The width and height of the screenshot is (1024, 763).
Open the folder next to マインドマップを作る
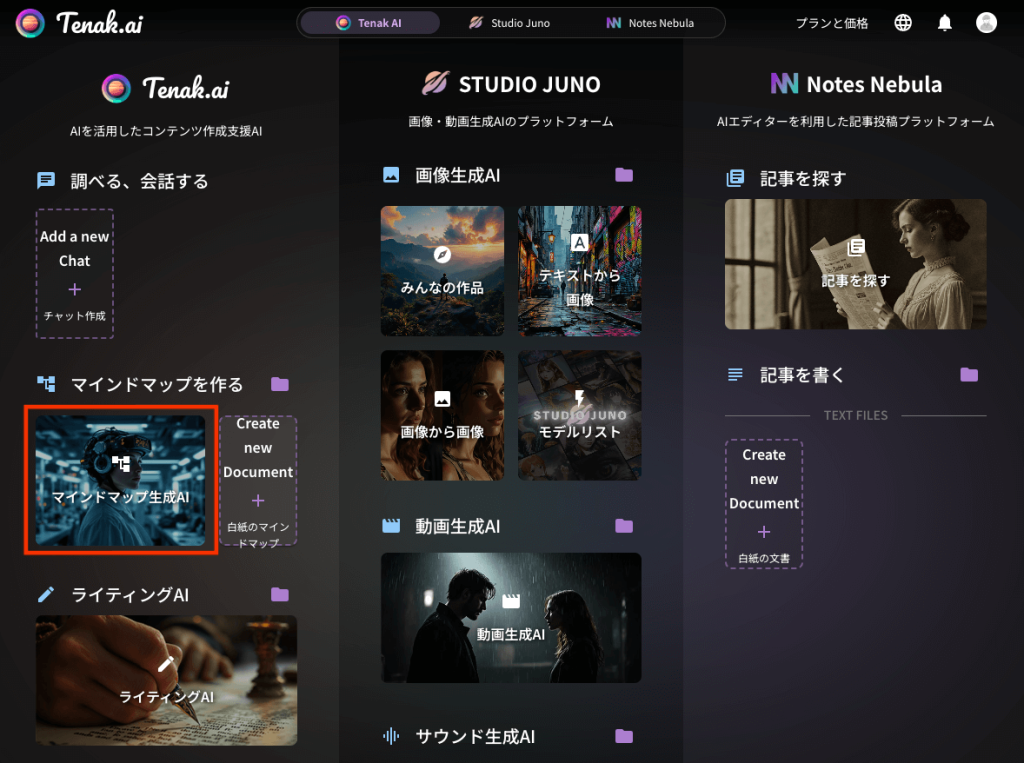click(x=280, y=384)
